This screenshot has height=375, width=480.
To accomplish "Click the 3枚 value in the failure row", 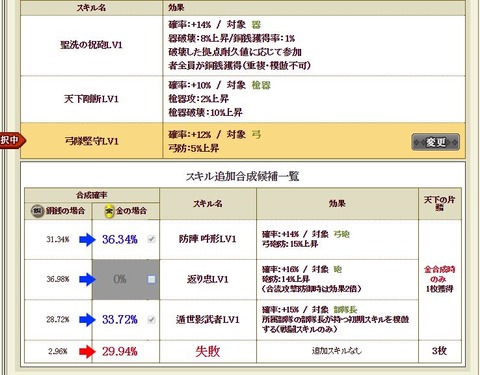I will [x=439, y=351].
